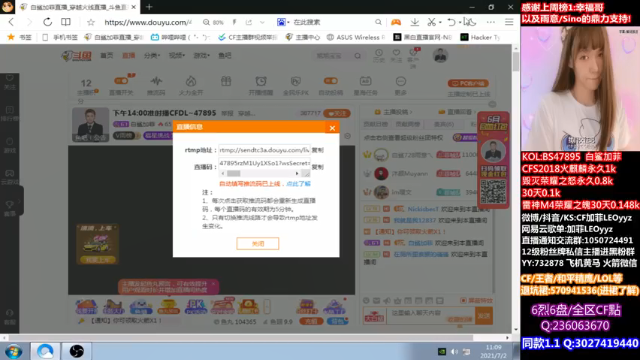Click the 80% zoom indicator
This screenshot has width=640, height=360.
(x=213, y=22)
